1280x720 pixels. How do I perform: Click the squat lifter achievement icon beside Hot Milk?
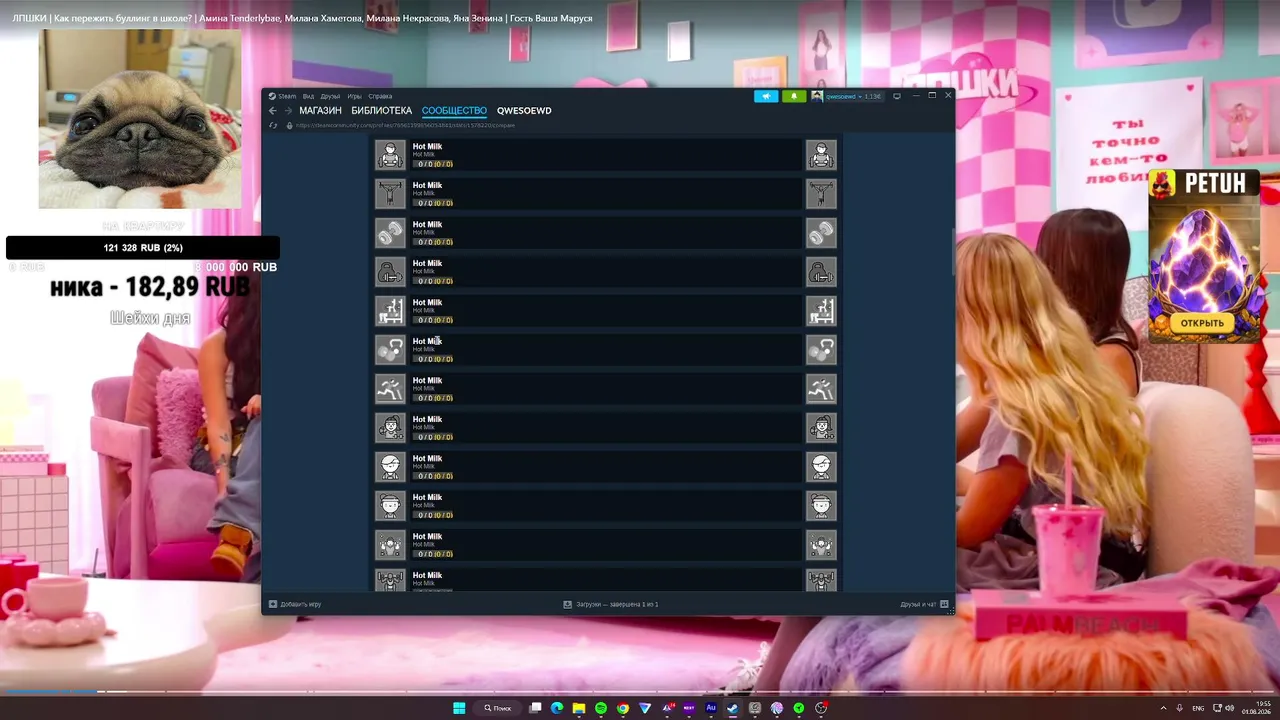[390, 155]
